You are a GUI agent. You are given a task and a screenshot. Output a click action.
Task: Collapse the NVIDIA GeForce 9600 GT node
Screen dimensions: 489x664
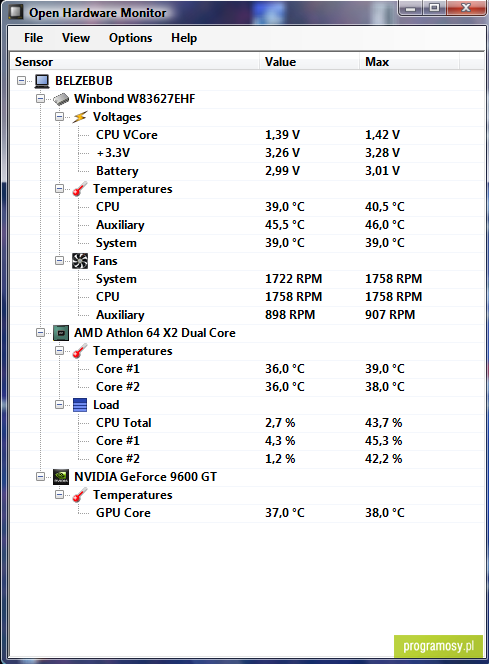point(40,476)
